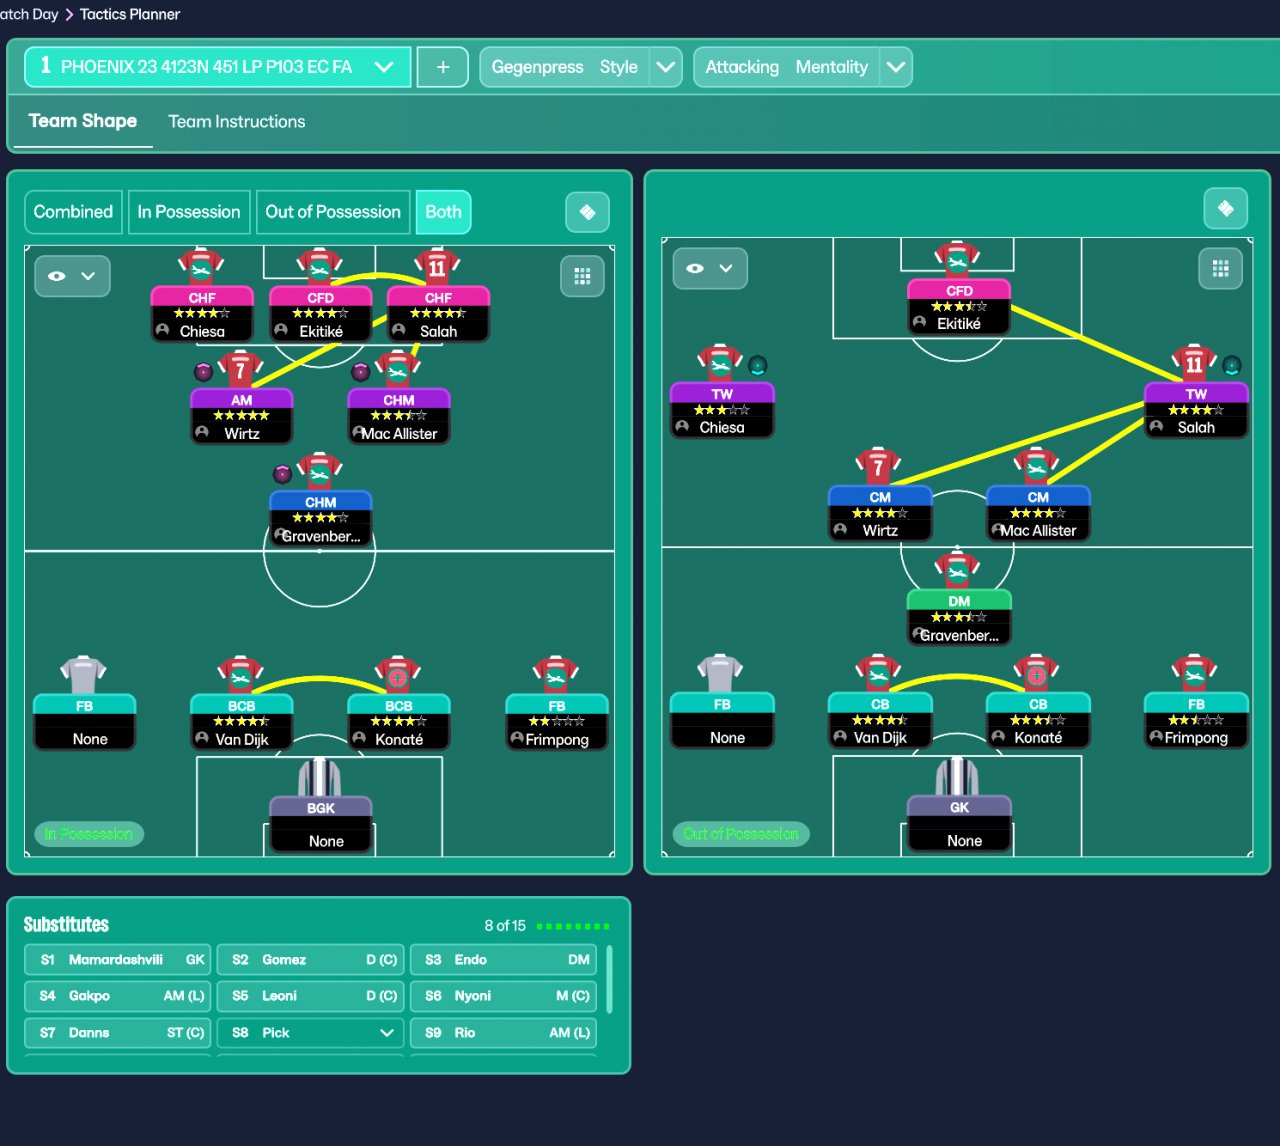Viewport: 1280px width, 1146px height.
Task: Select Wirtz's number 7 shirt above the CM card
Action: point(878,466)
